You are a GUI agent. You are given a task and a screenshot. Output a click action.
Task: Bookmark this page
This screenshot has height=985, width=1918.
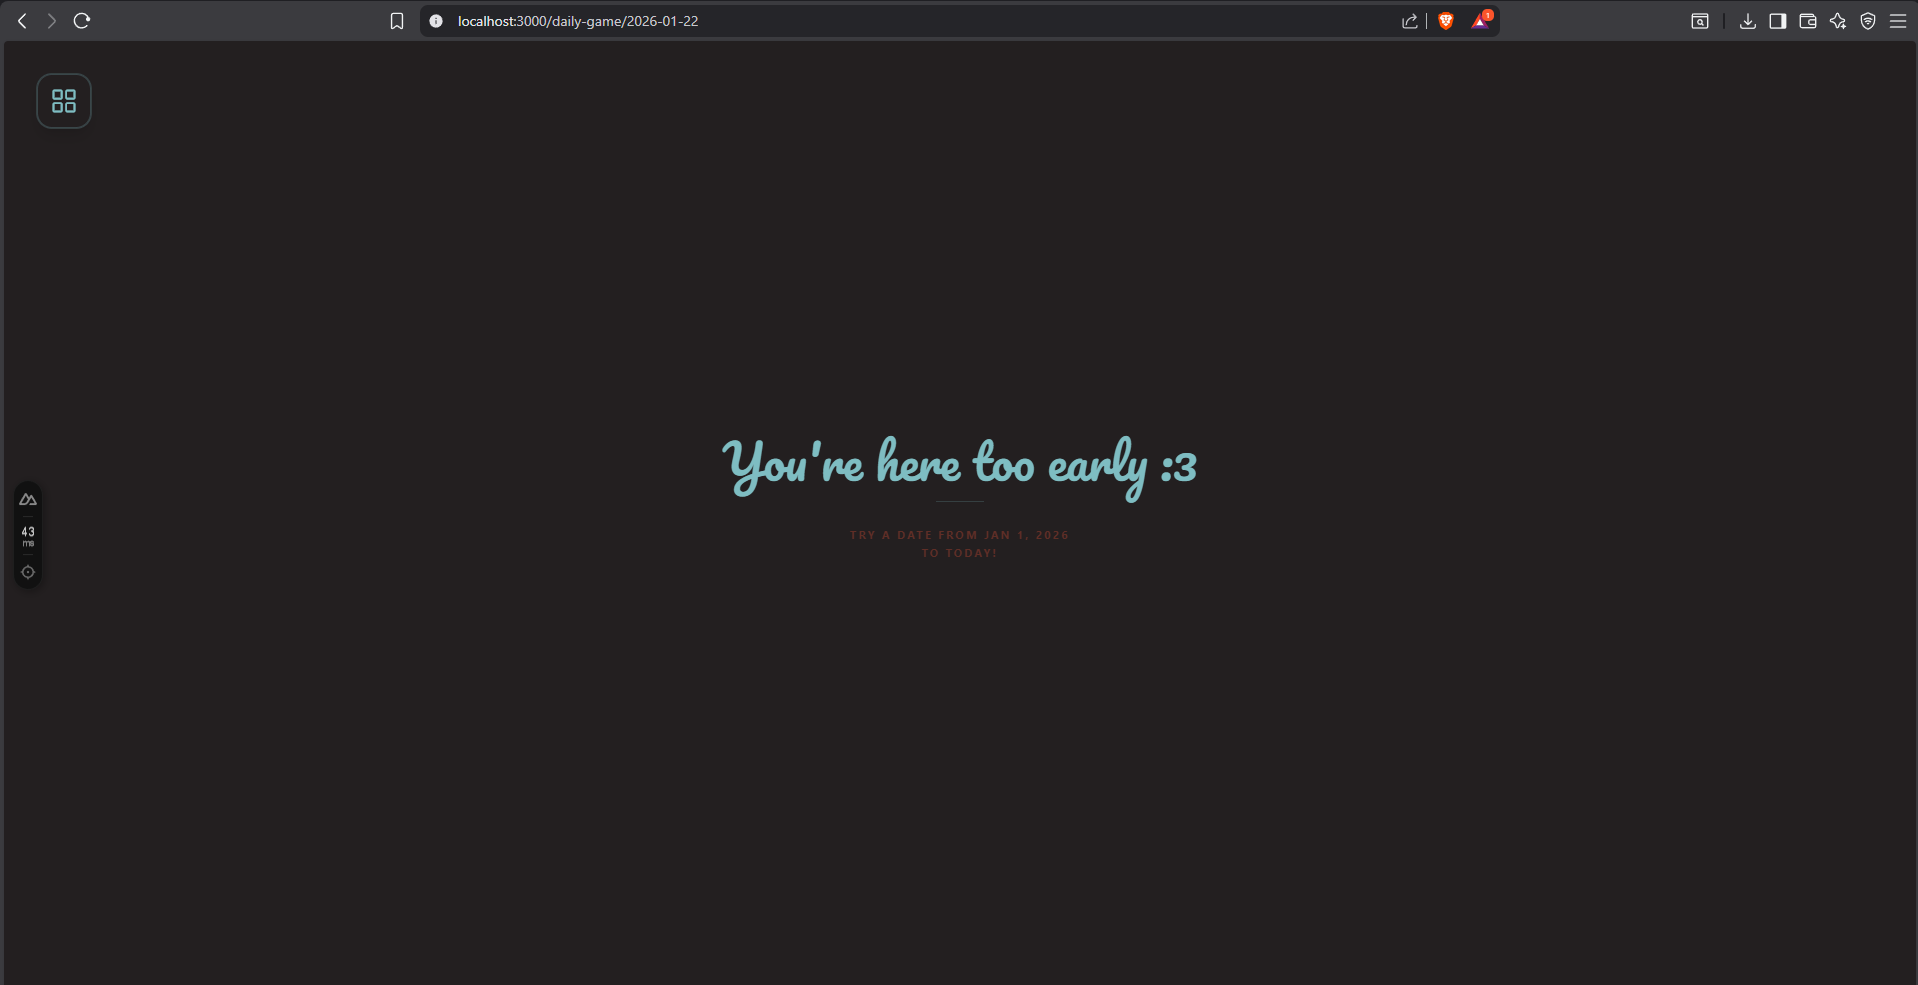tap(397, 21)
